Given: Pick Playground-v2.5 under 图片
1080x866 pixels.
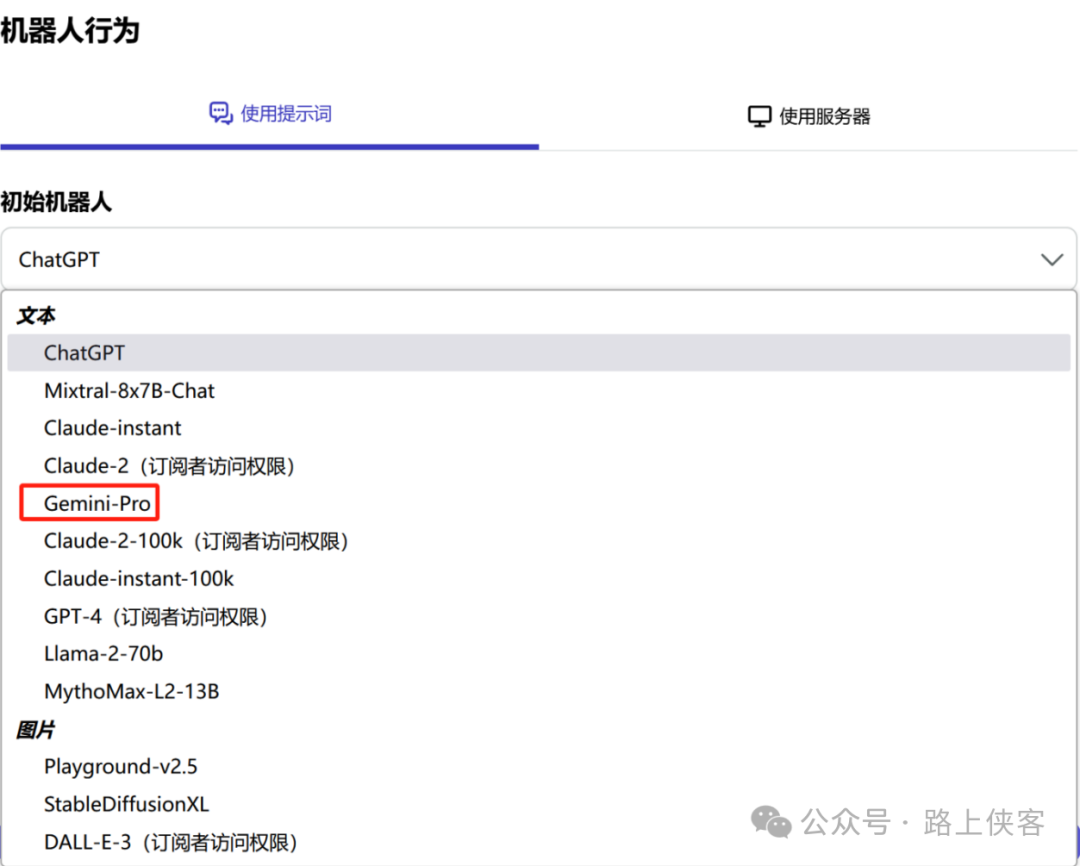Looking at the screenshot, I should 539,766.
